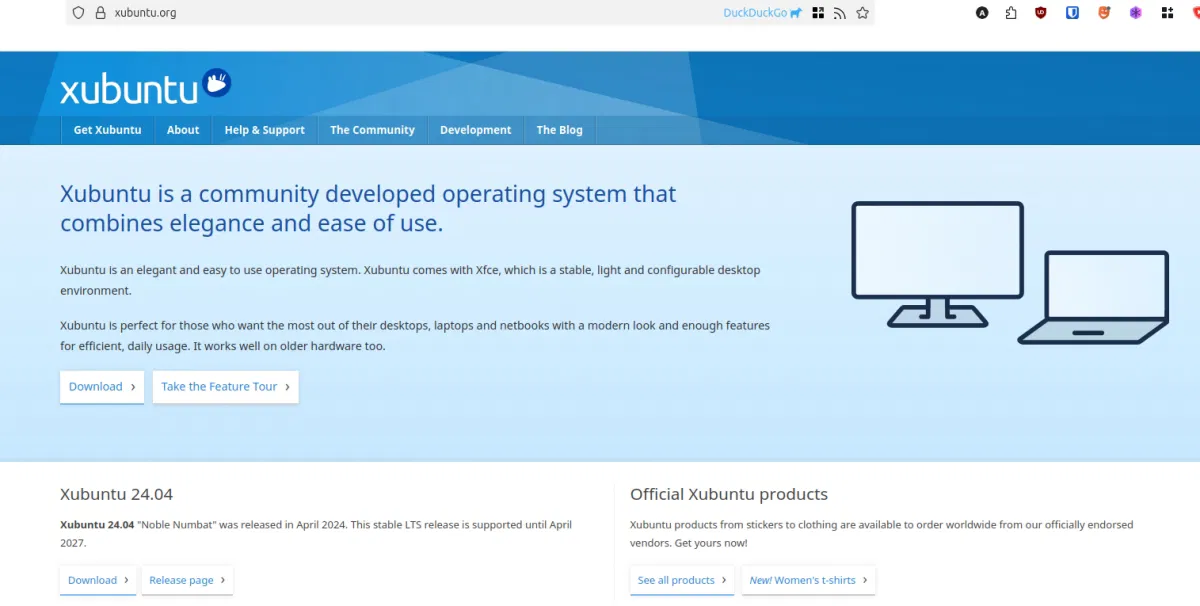Click the black circle A extension icon
The width and height of the screenshot is (1200, 606).
point(982,13)
